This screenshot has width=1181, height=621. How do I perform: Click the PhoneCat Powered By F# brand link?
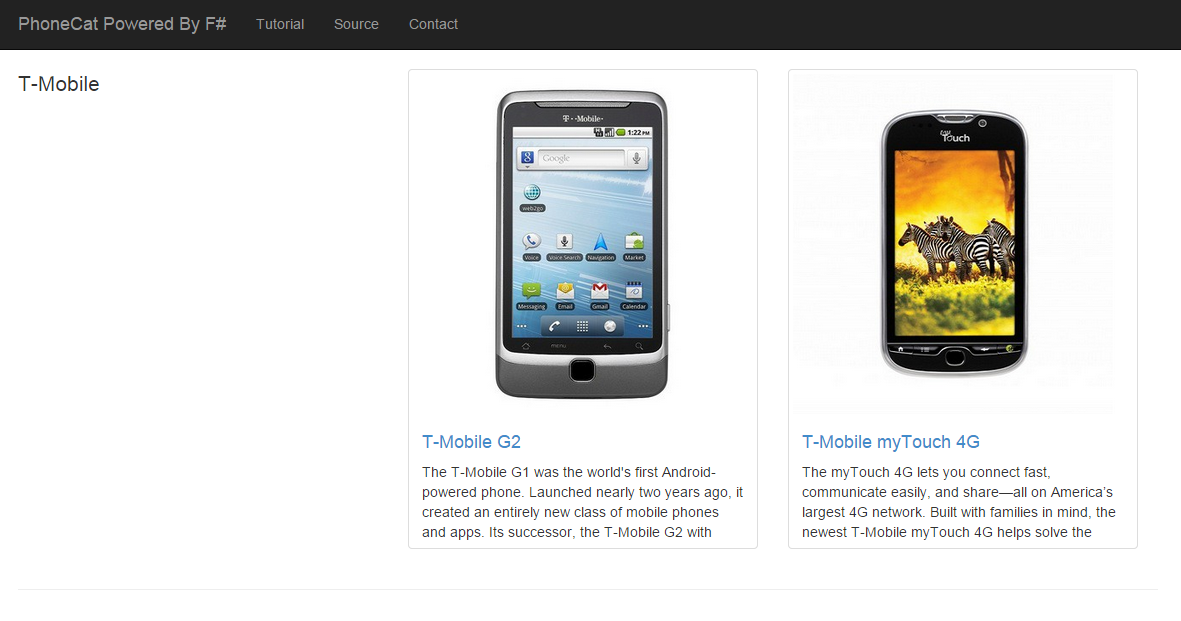(x=122, y=24)
